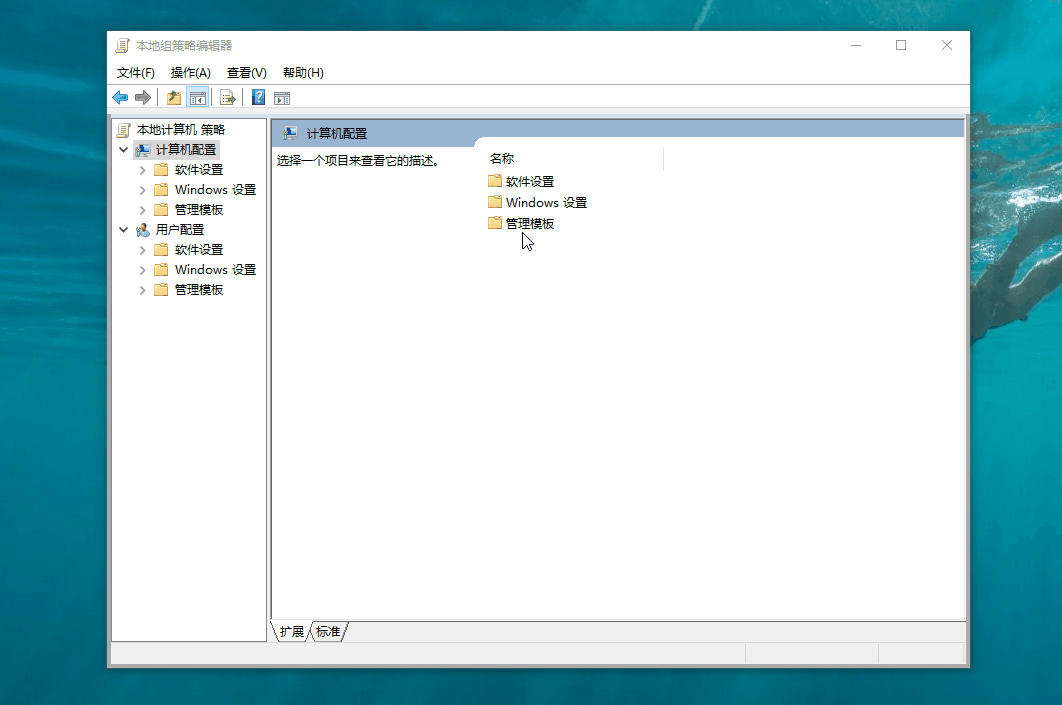The image size is (1062, 705).
Task: Open the 文件(F) menu
Action: [x=136, y=73]
